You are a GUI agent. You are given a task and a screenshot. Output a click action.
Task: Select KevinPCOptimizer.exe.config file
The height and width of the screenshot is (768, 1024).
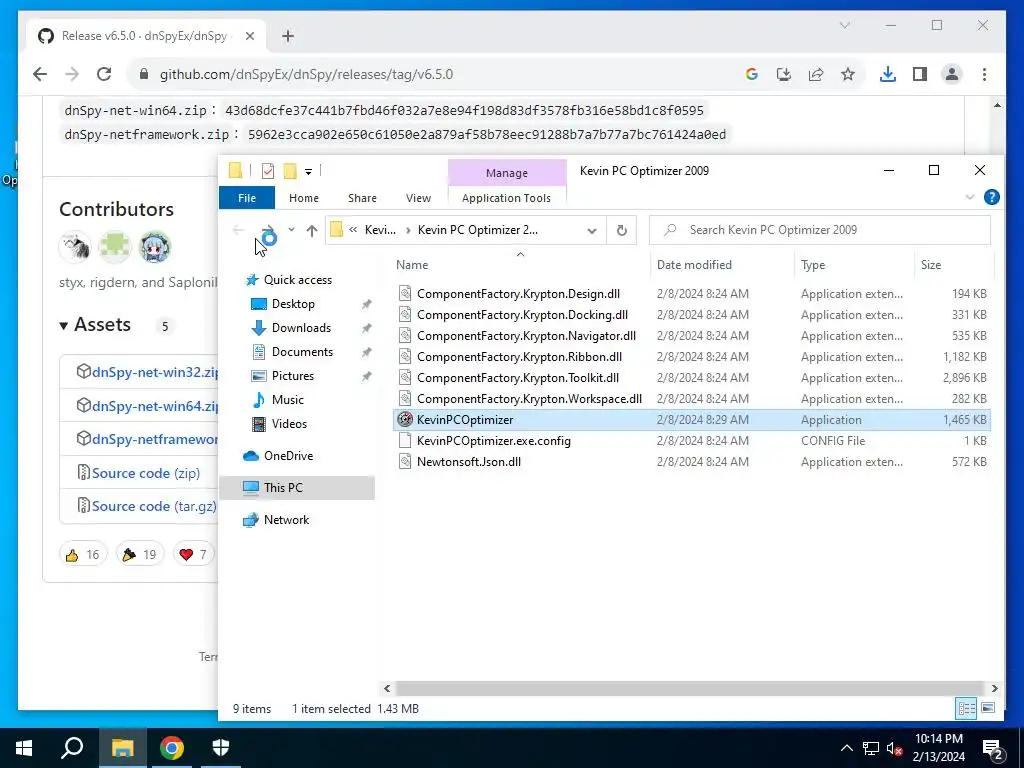(x=493, y=441)
